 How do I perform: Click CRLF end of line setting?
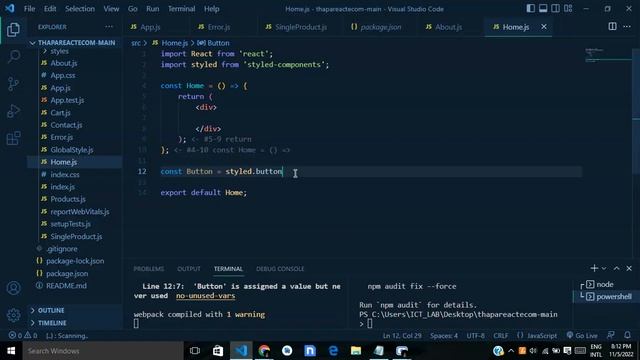point(500,336)
